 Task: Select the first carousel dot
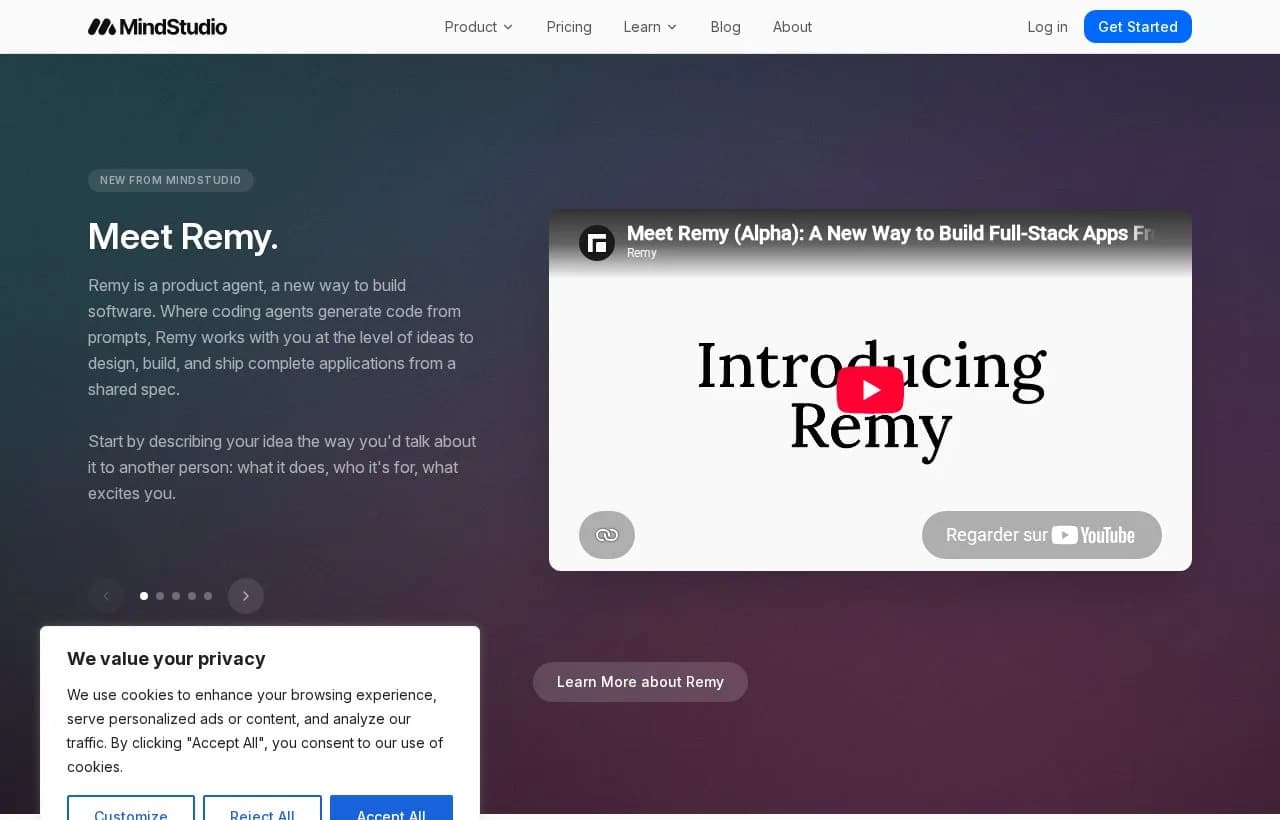click(x=144, y=596)
